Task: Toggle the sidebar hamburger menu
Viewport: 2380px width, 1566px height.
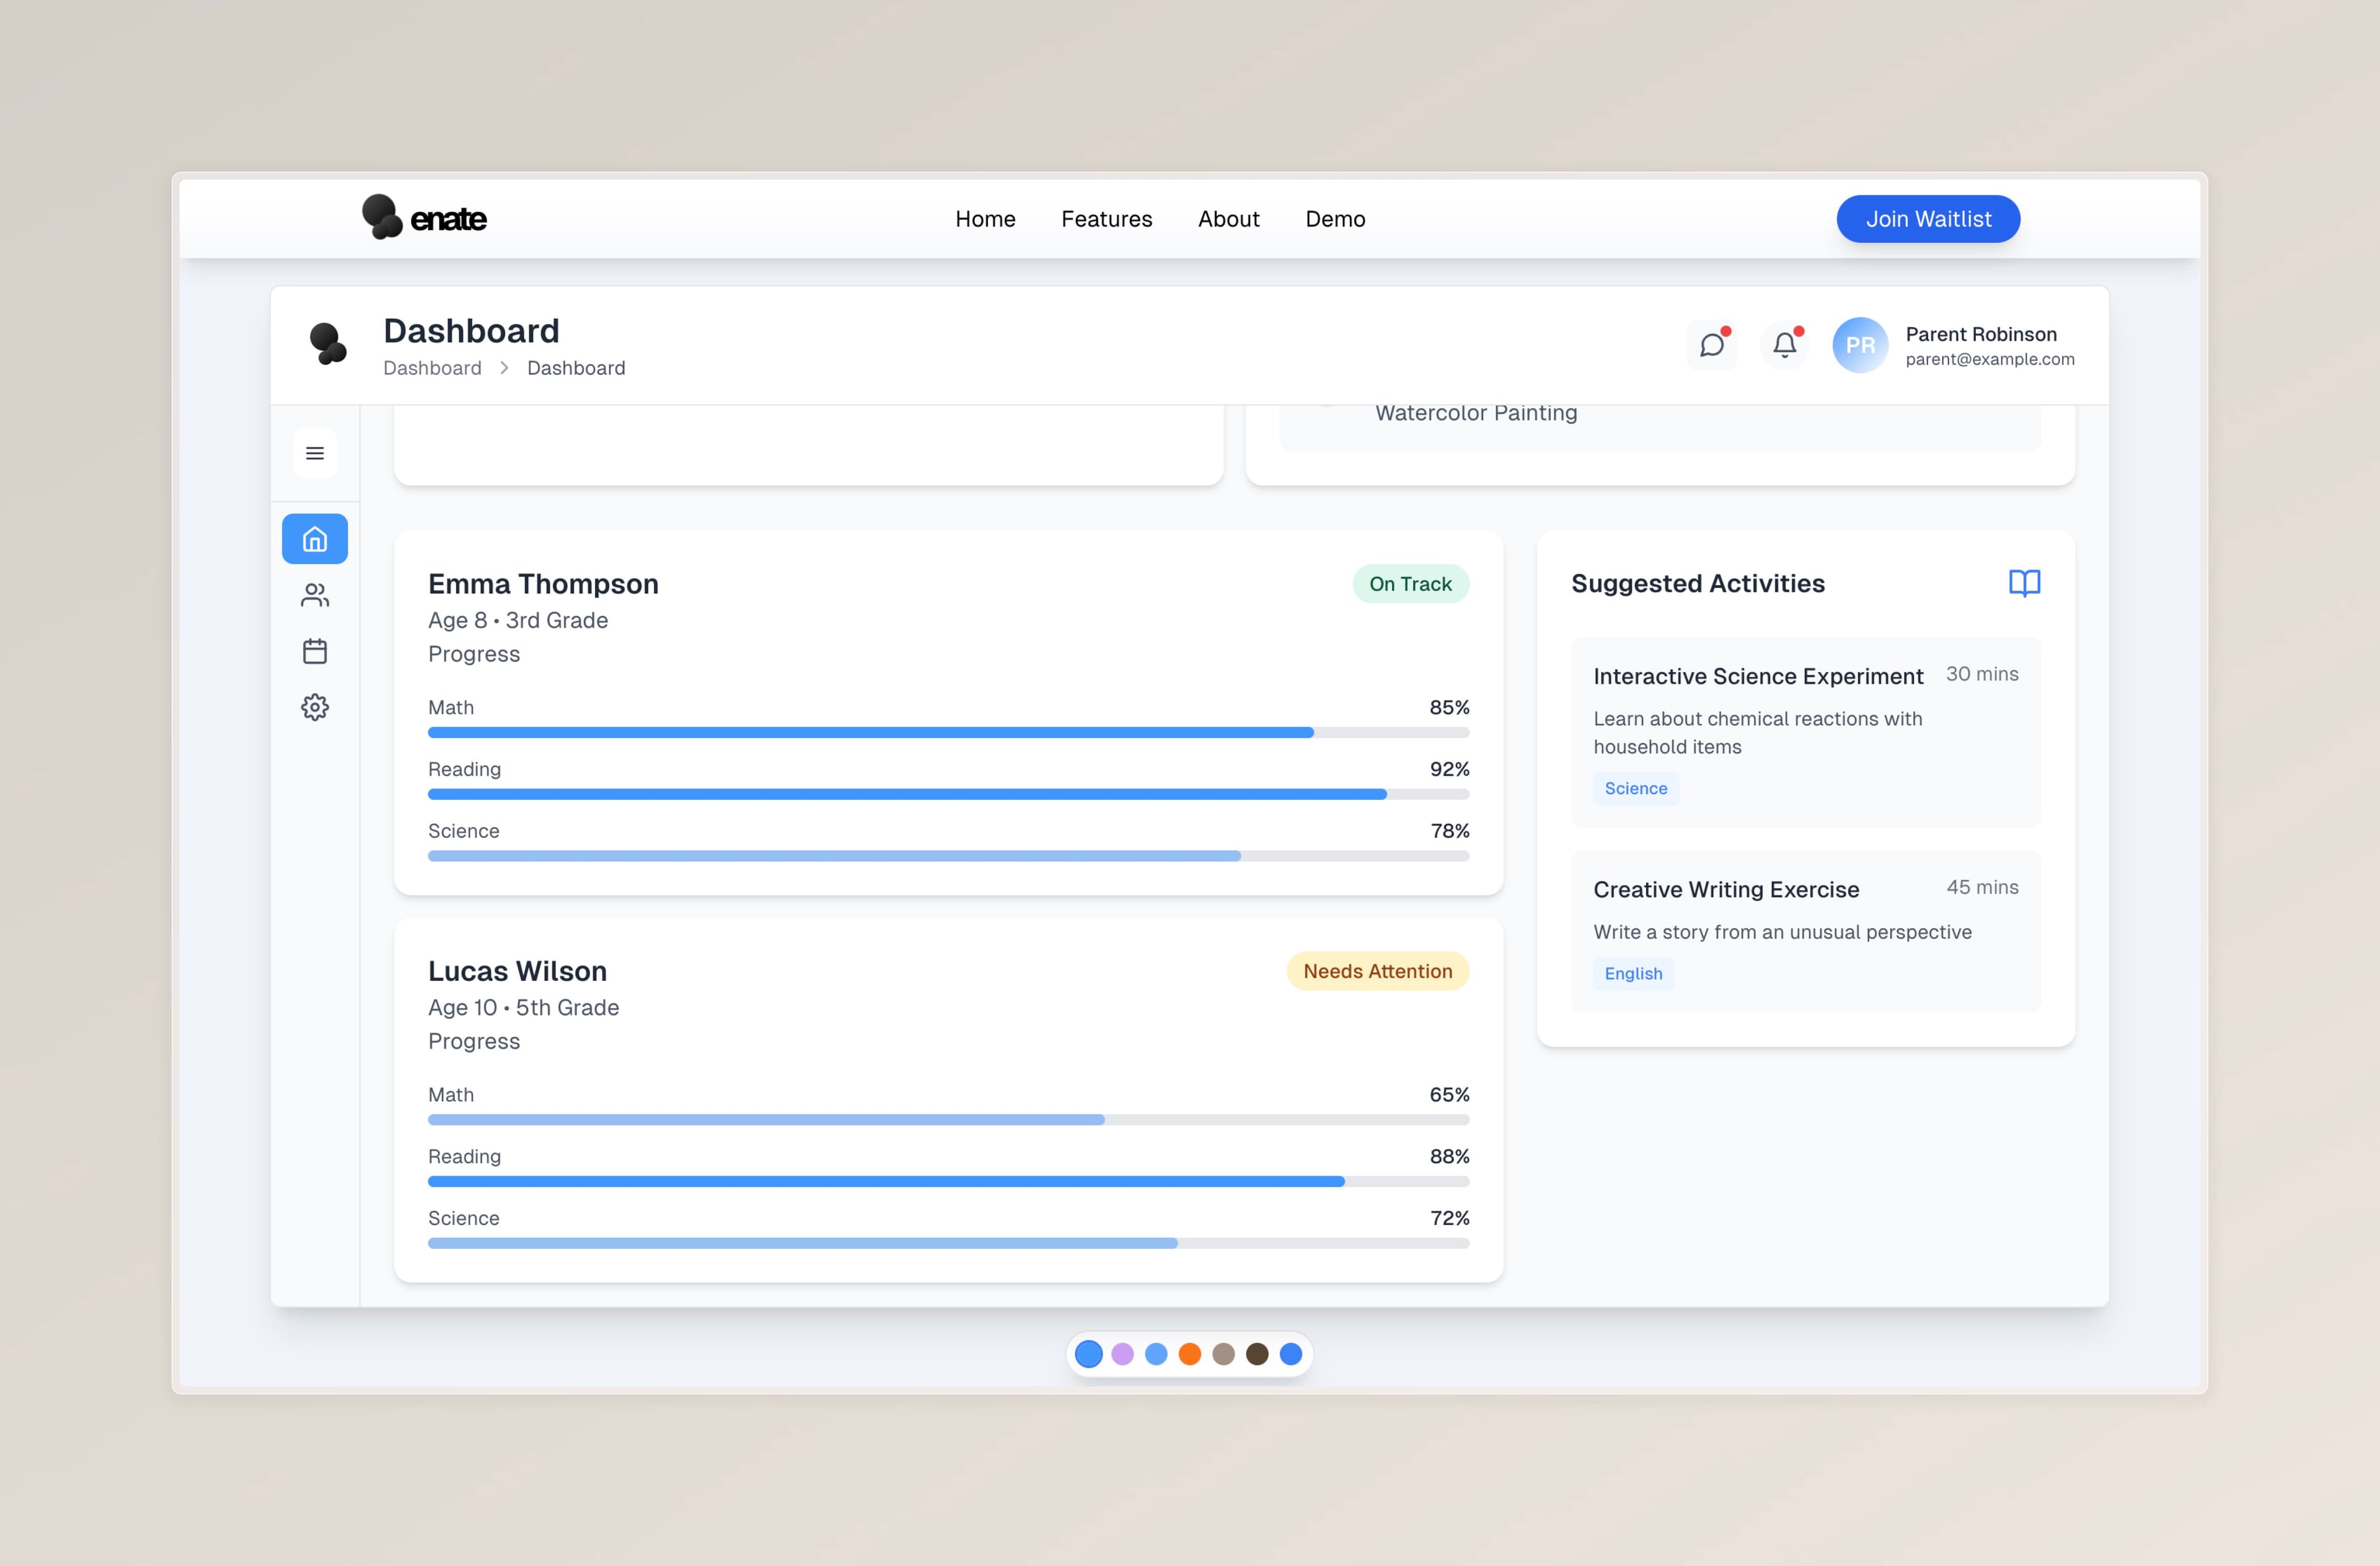Action: 315,453
